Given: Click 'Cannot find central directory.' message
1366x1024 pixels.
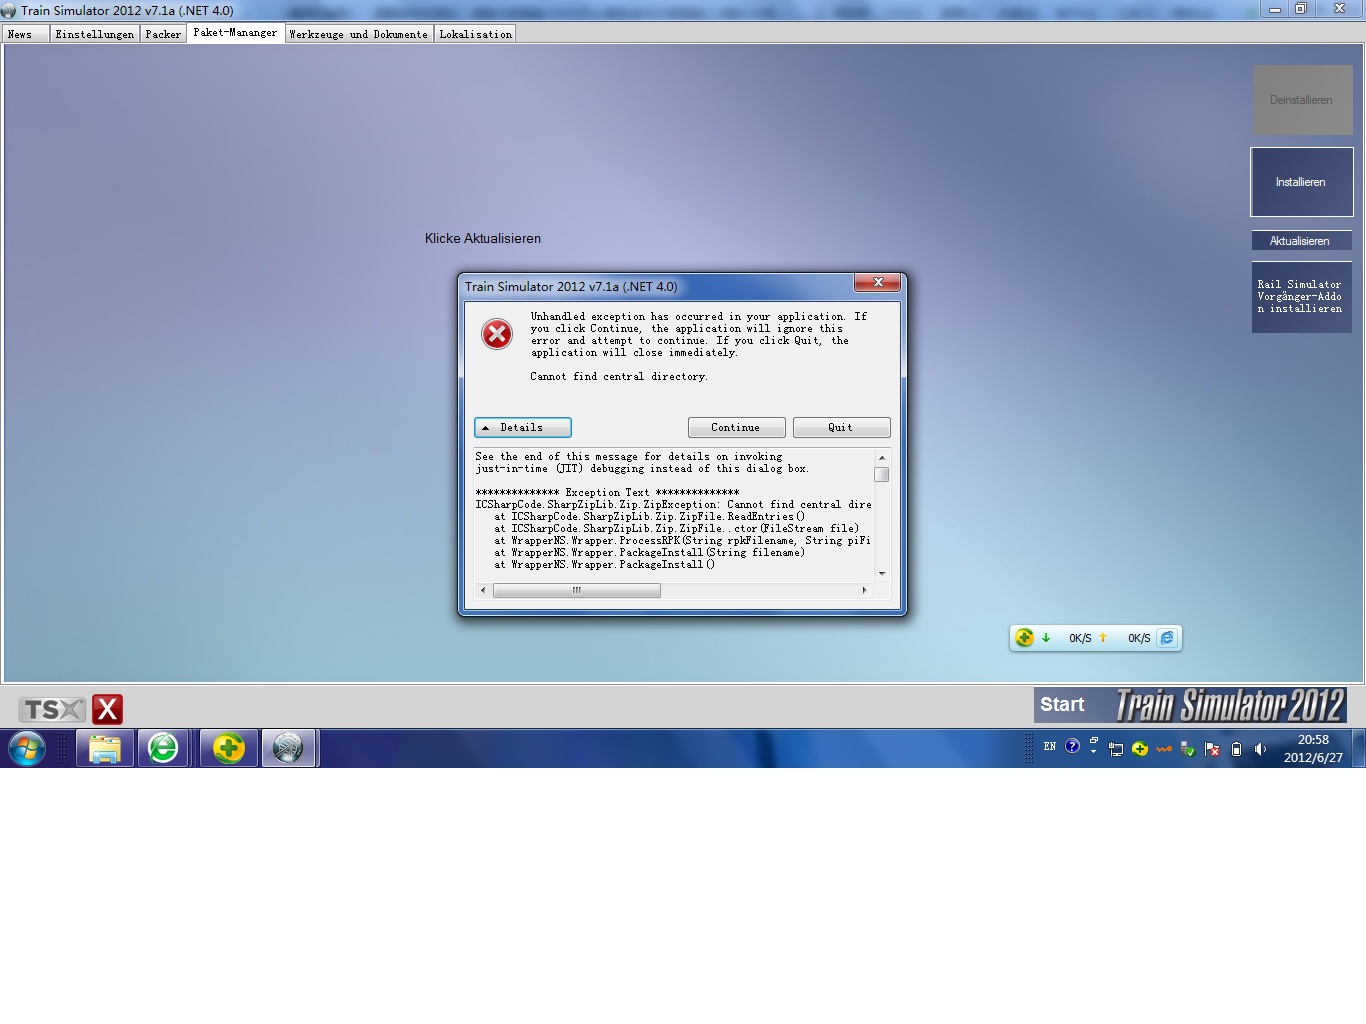Looking at the screenshot, I should pos(619,377).
